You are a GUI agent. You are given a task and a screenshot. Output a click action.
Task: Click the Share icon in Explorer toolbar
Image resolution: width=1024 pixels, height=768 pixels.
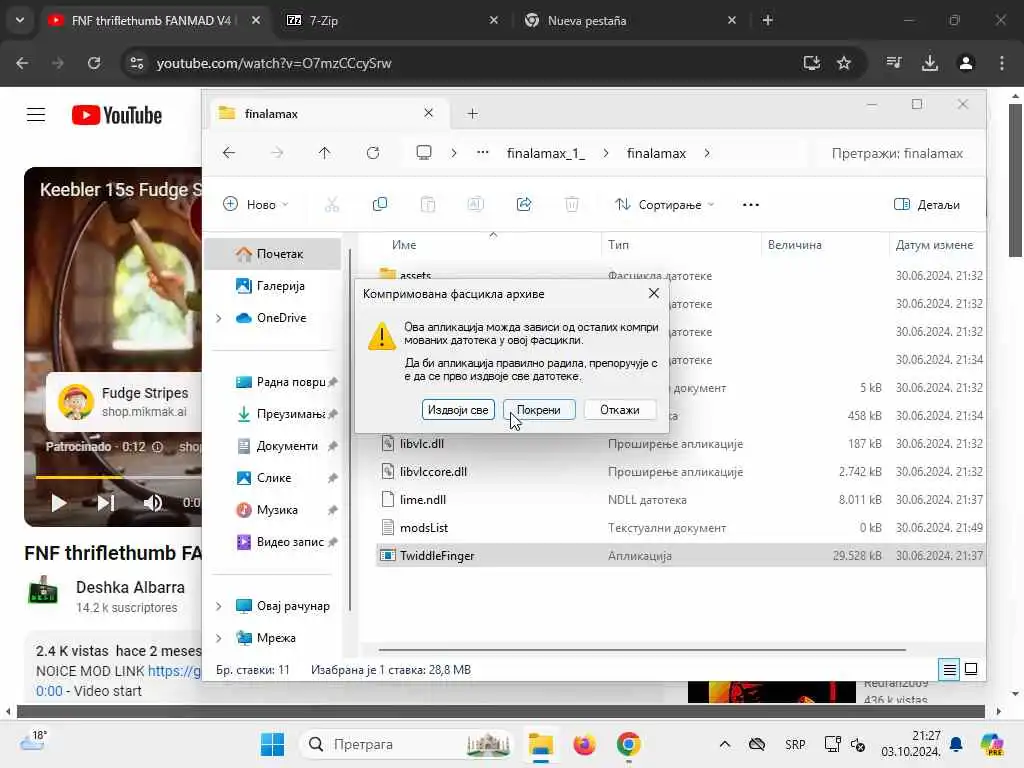524,204
